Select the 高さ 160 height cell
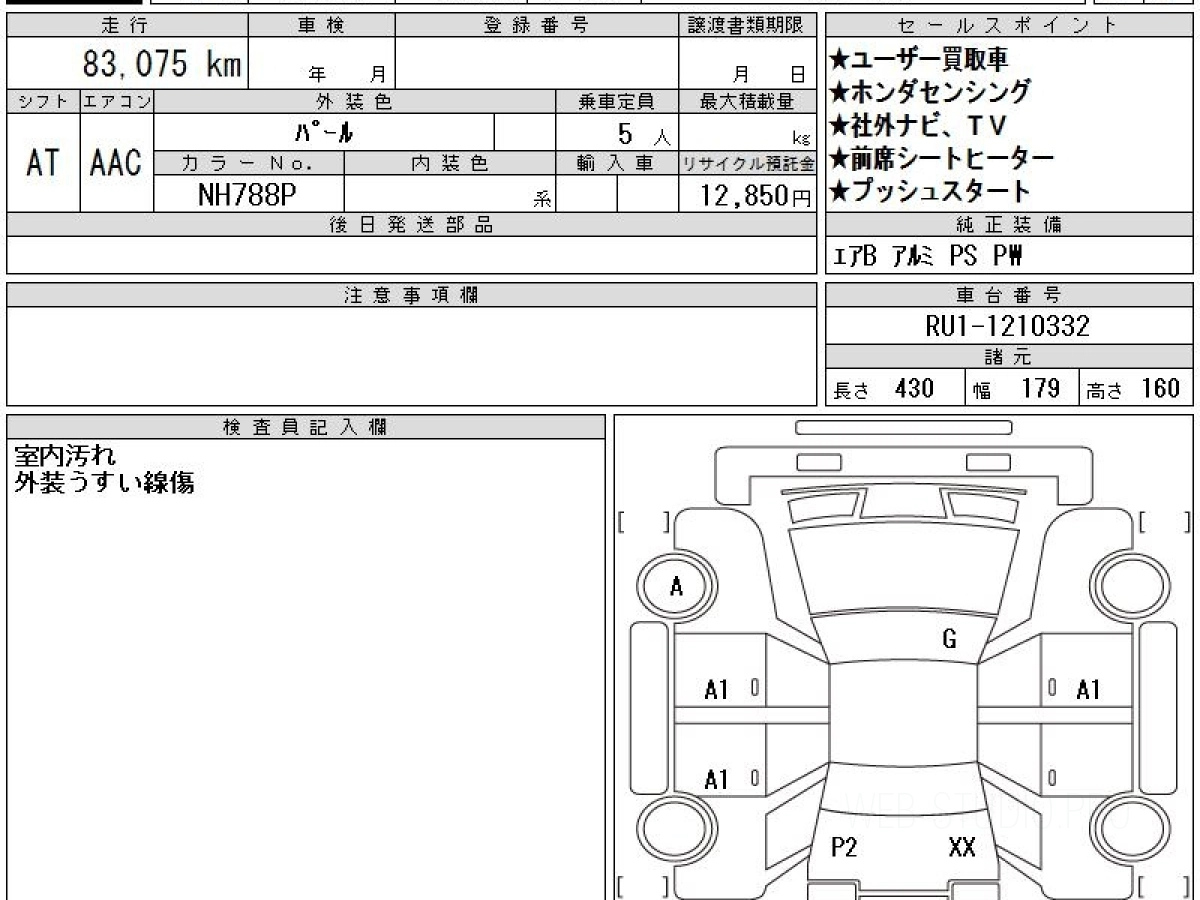This screenshot has height=900, width=1200. pos(1135,388)
